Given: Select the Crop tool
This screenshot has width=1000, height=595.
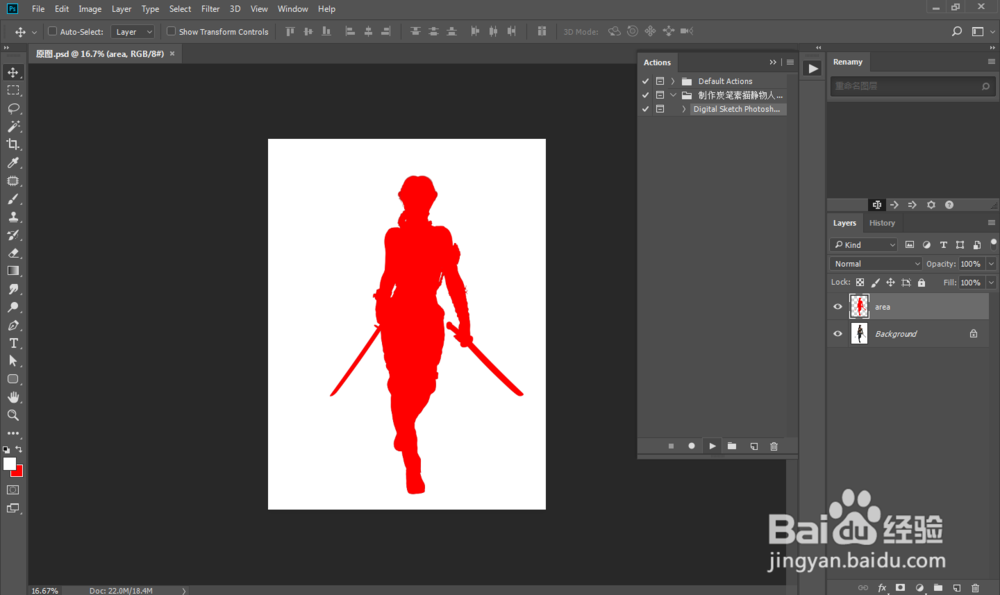Looking at the screenshot, I should pos(13,144).
